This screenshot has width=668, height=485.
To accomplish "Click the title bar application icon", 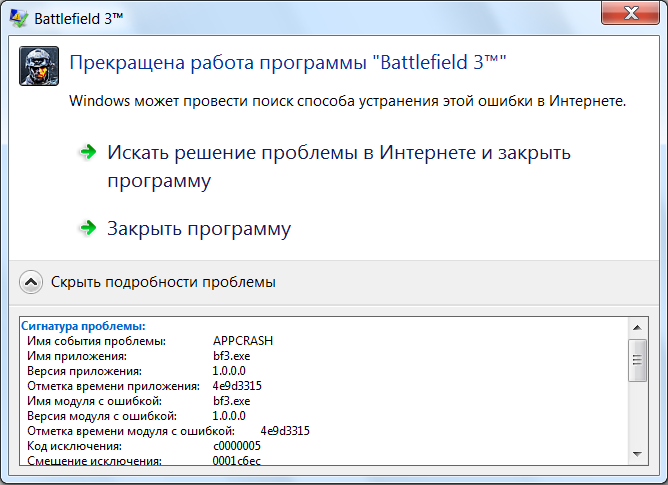I will click(19, 18).
